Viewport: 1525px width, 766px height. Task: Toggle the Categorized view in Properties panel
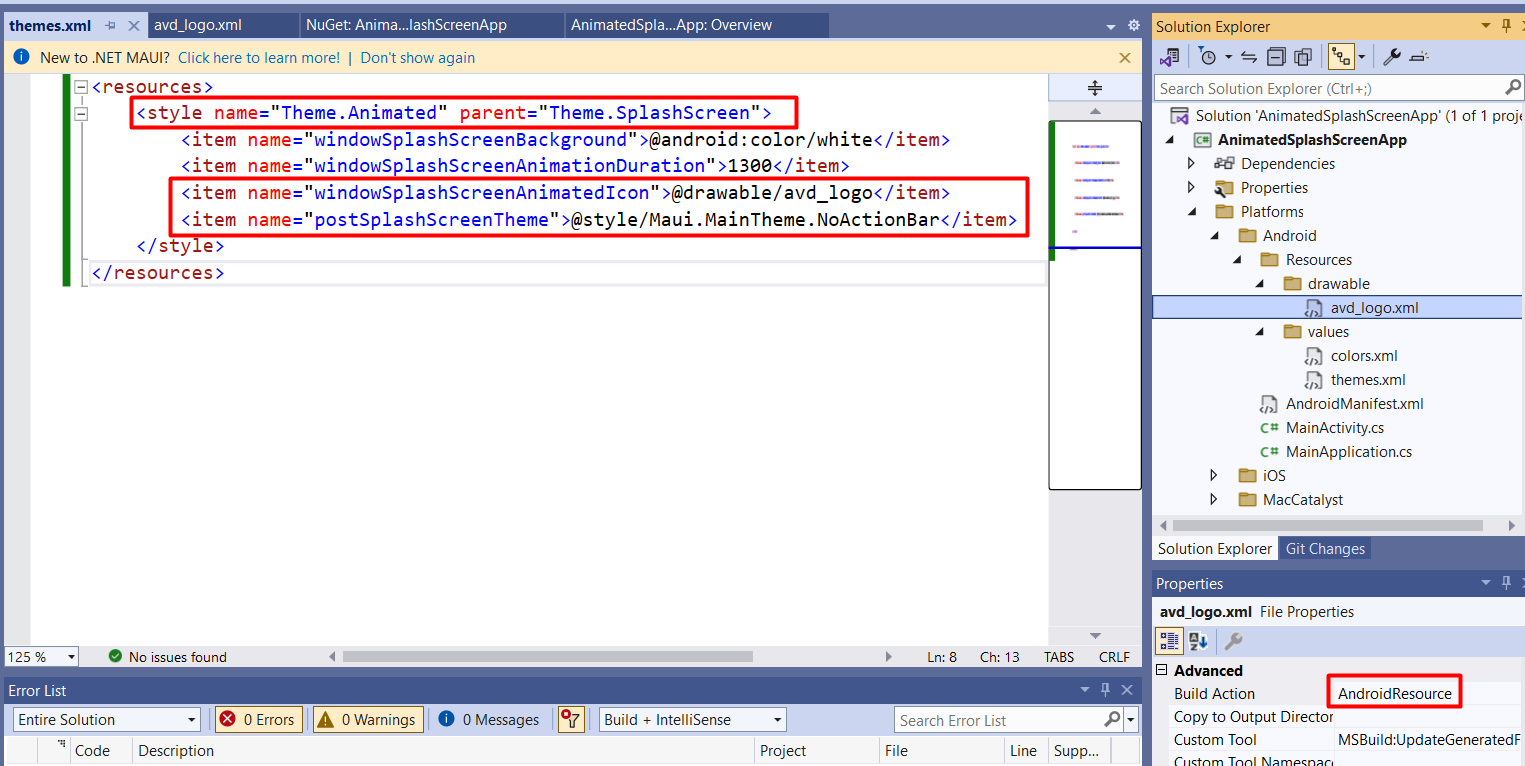1169,641
